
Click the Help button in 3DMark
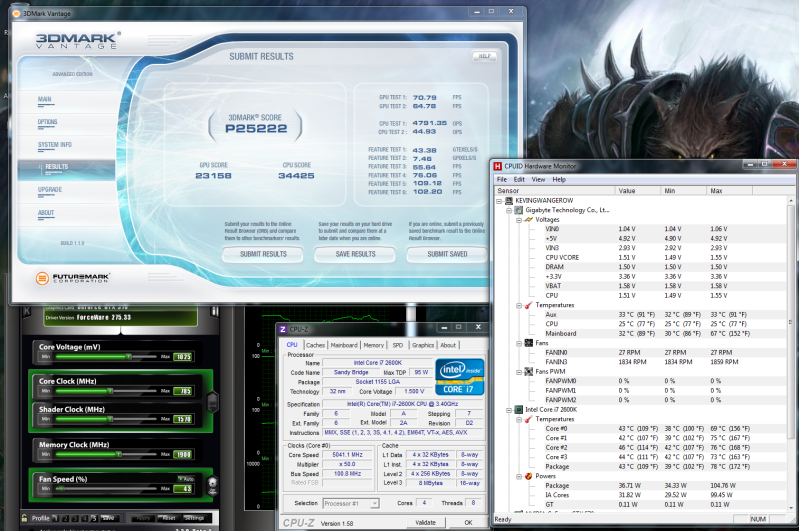click(x=484, y=56)
